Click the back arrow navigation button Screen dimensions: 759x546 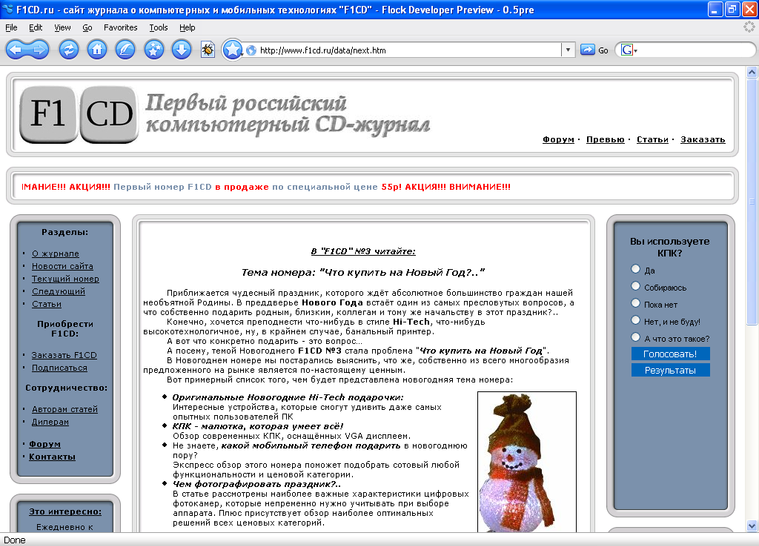pos(15,49)
